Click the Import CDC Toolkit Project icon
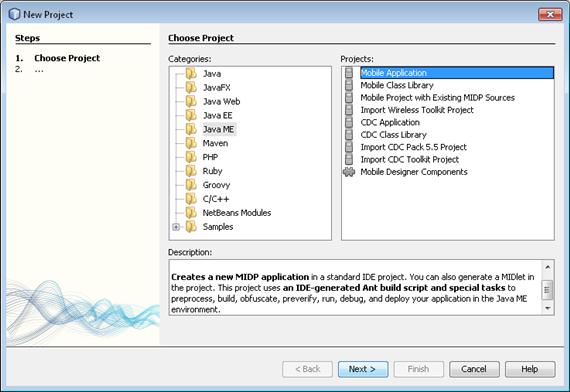This screenshot has width=570, height=392. pos(349,159)
